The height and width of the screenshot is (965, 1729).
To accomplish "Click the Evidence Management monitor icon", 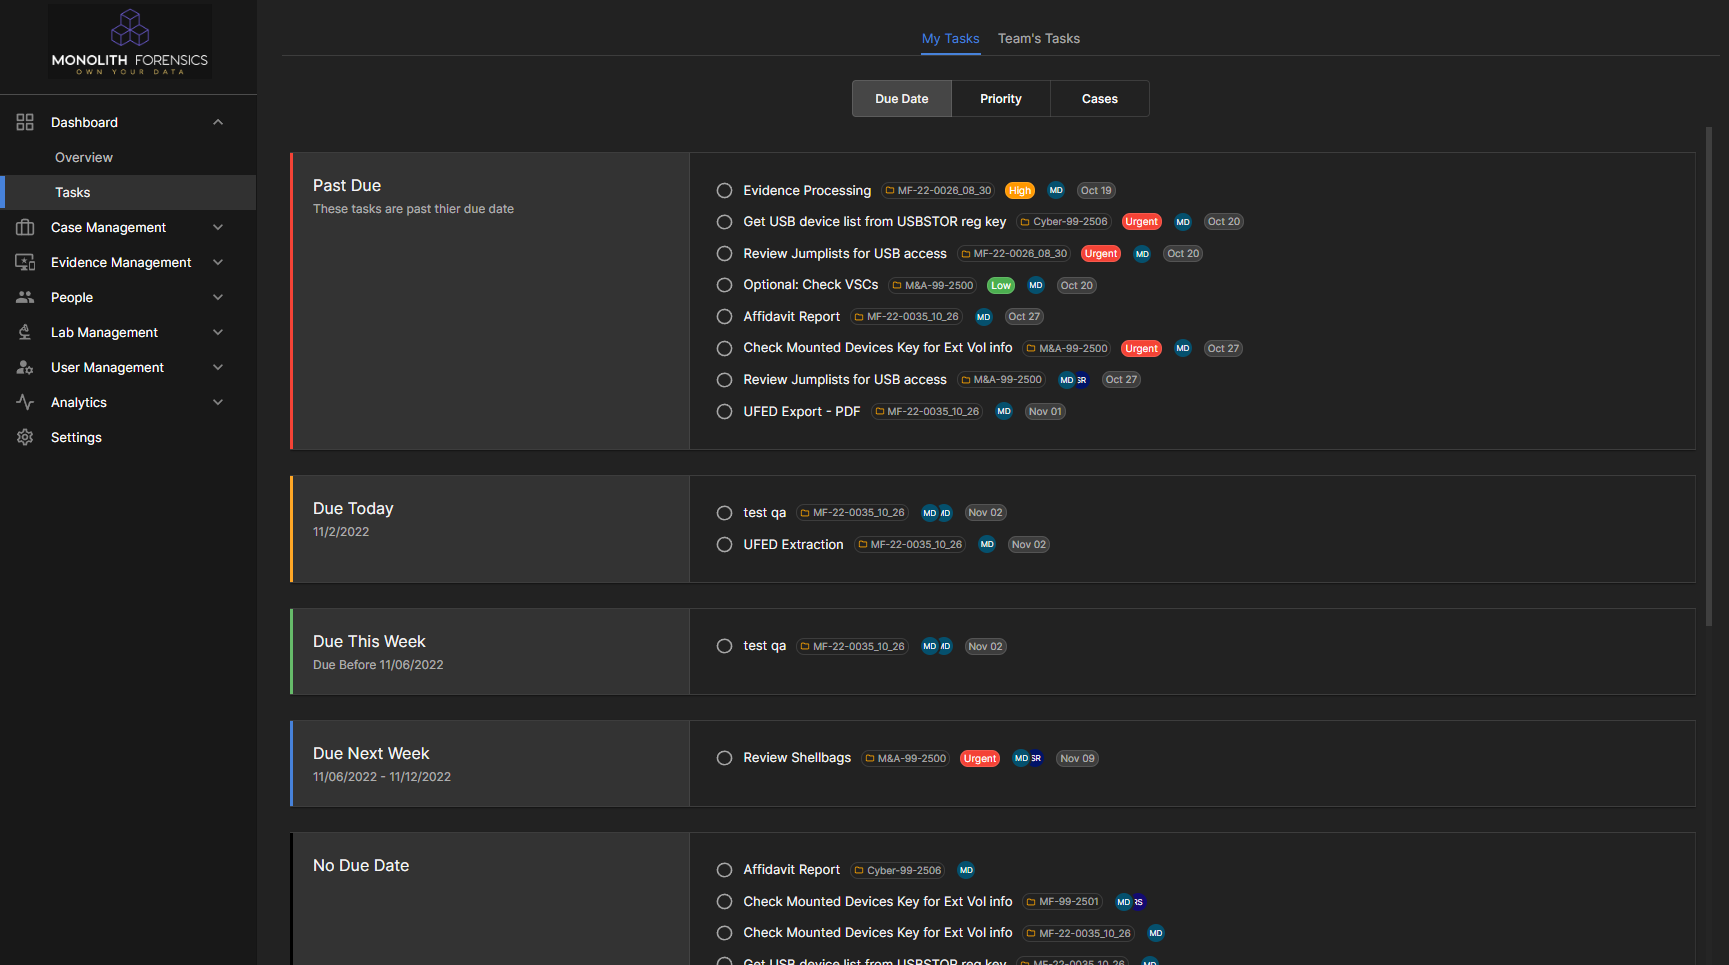I will coord(25,262).
